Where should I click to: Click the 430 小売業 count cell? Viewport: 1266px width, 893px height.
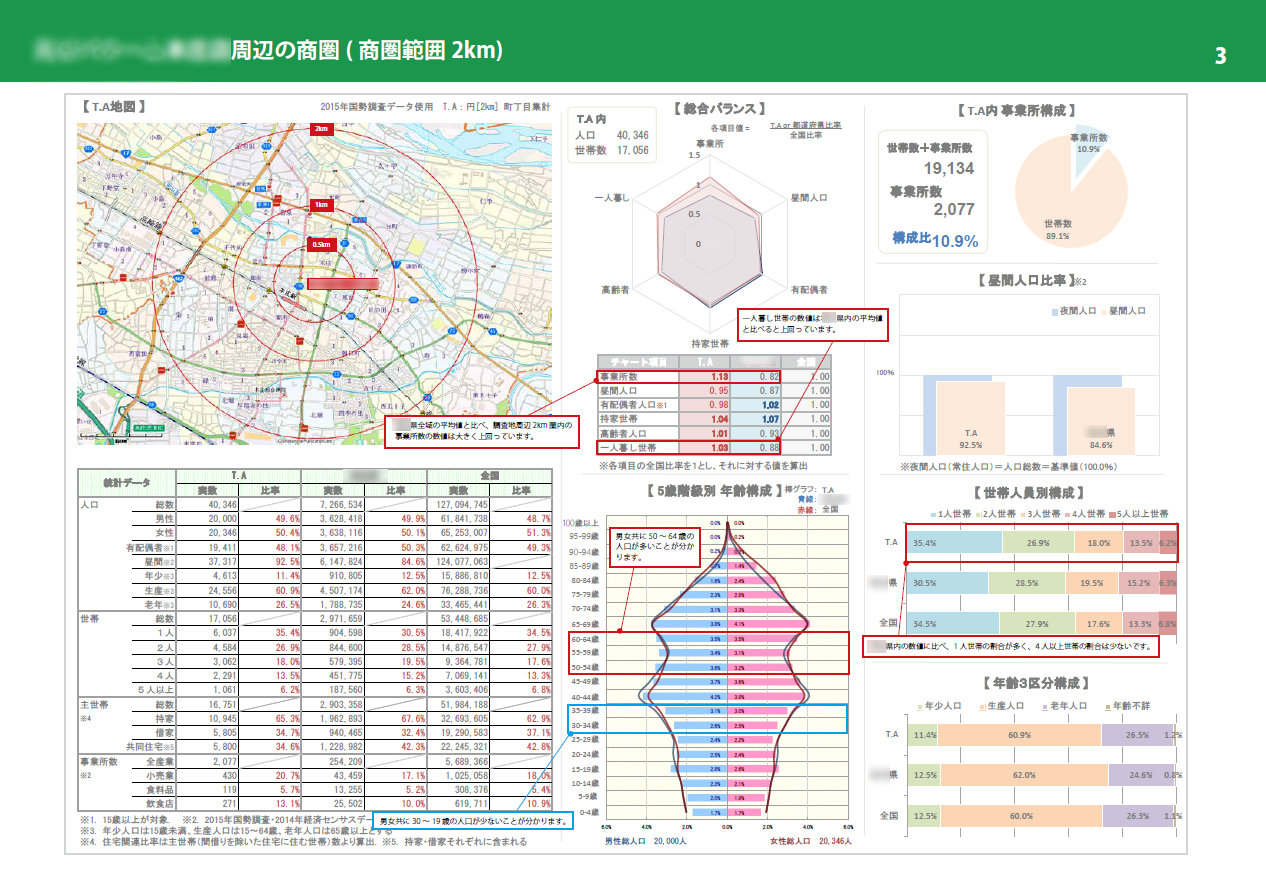[208, 775]
